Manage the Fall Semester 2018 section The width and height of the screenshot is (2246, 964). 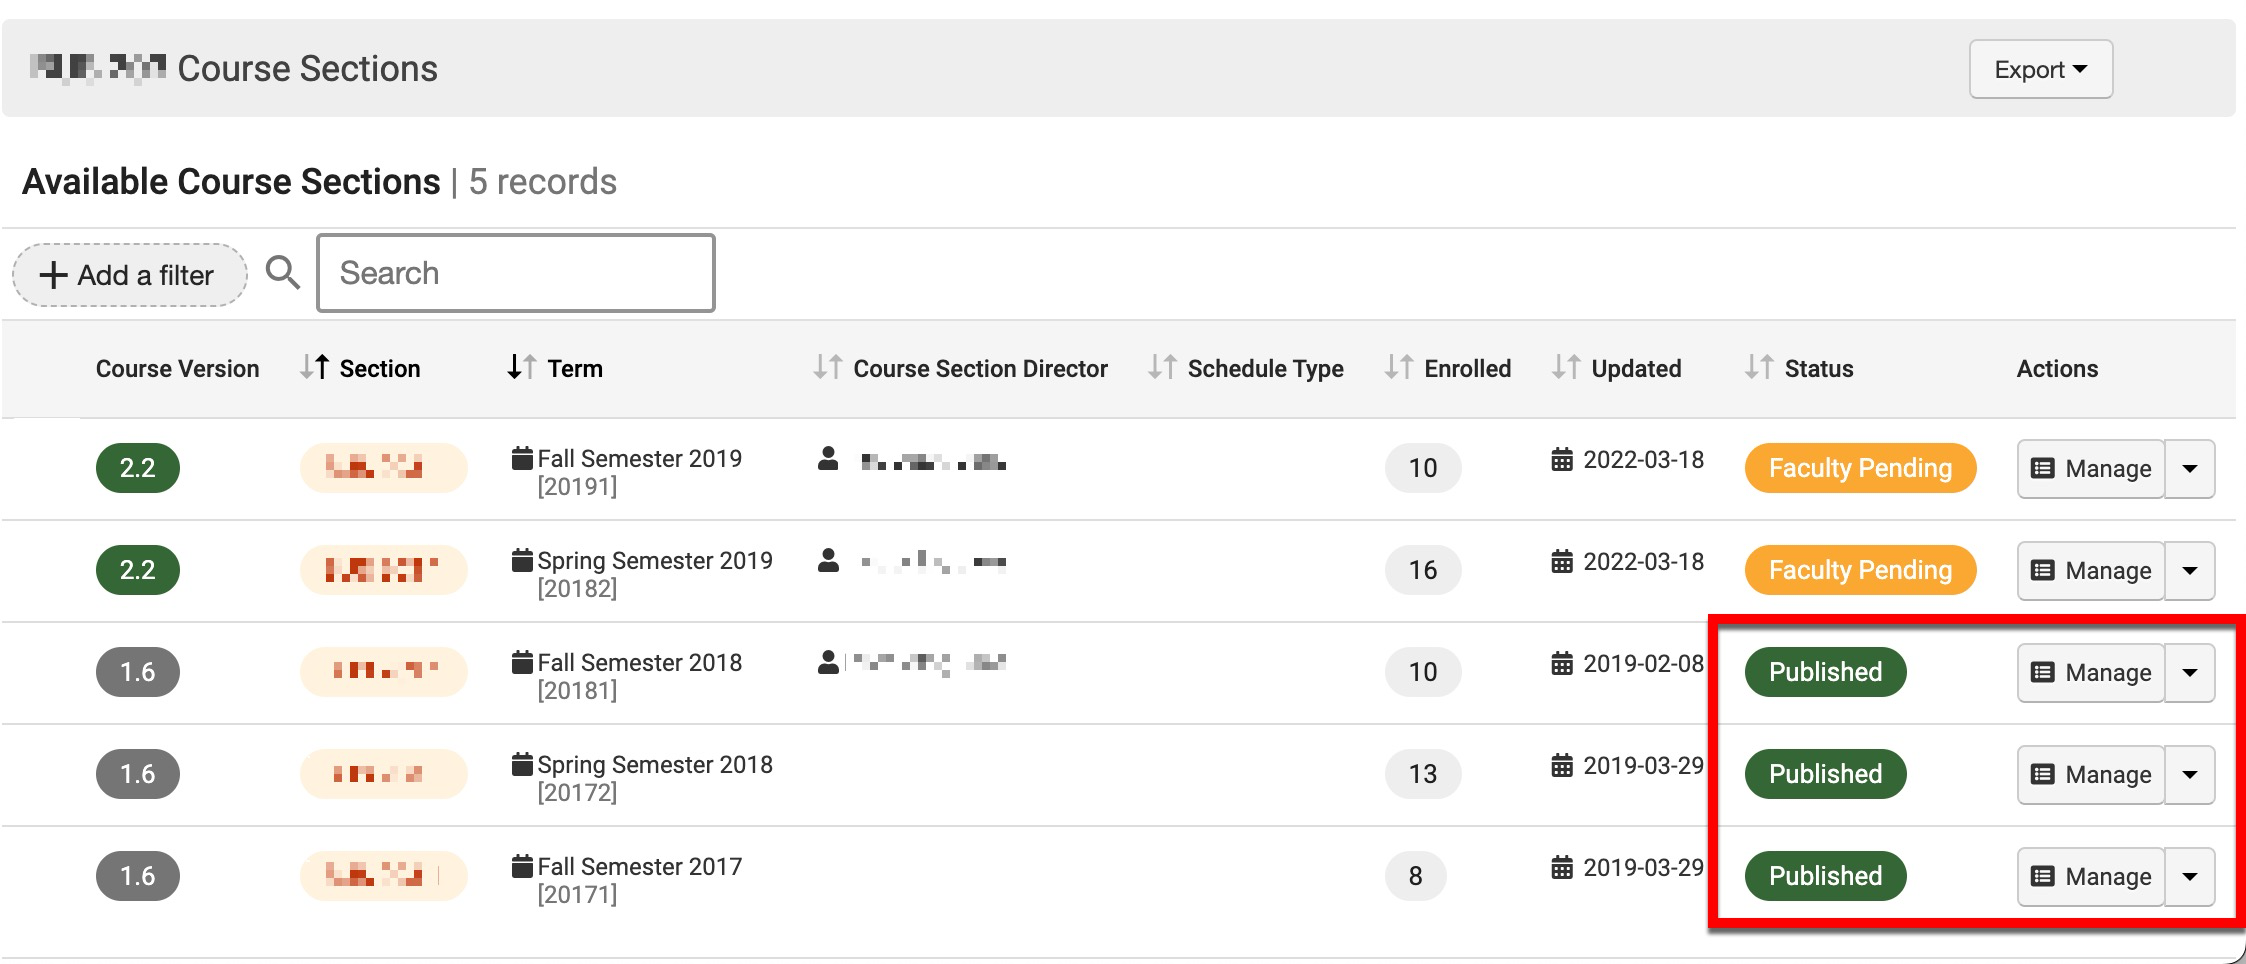coord(2091,673)
